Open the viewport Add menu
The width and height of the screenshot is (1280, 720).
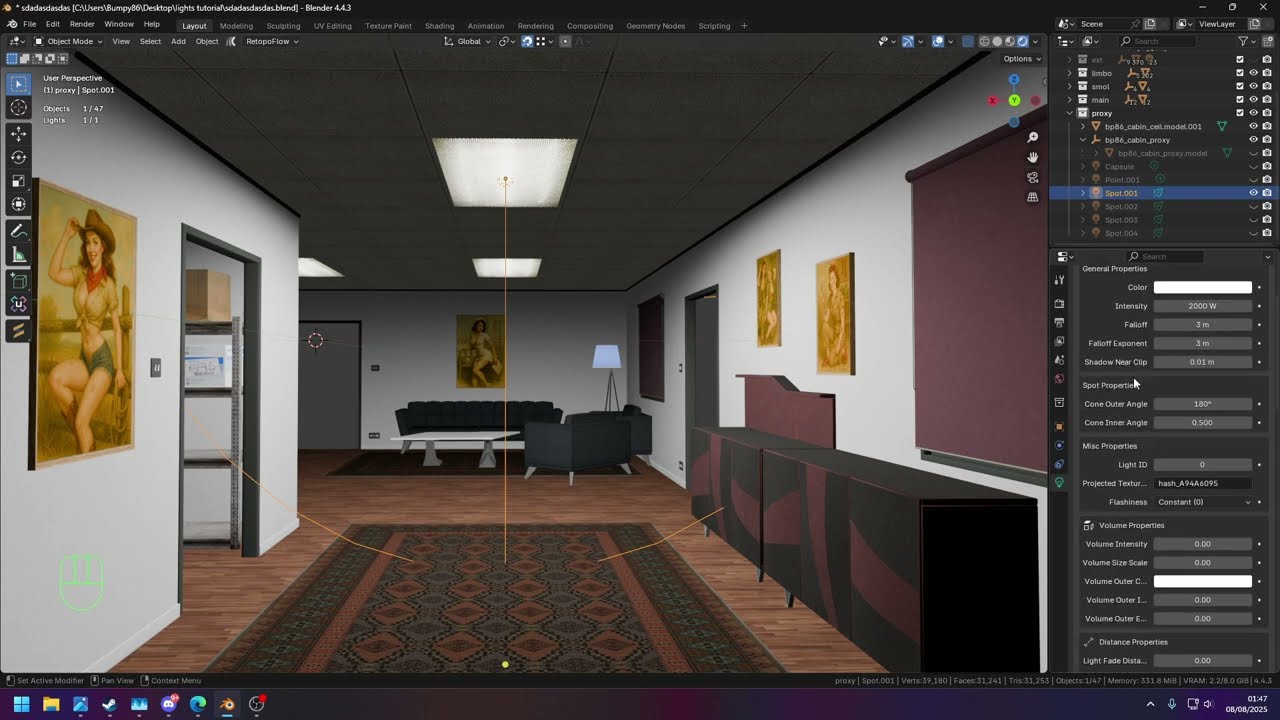(x=178, y=41)
